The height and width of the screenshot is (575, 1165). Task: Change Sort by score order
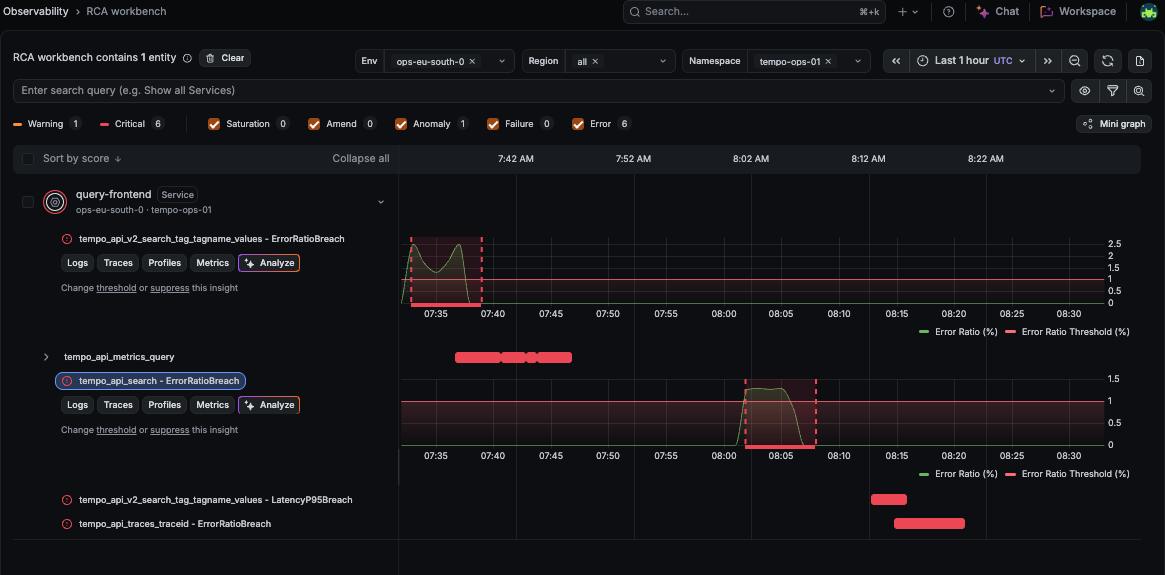pyautogui.click(x=82, y=159)
